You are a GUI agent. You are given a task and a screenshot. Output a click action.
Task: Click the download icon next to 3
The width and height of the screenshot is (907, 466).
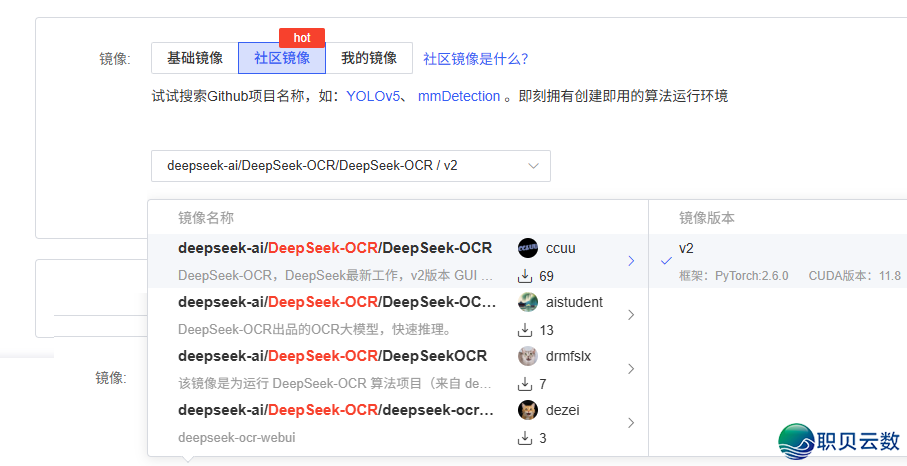click(x=525, y=438)
